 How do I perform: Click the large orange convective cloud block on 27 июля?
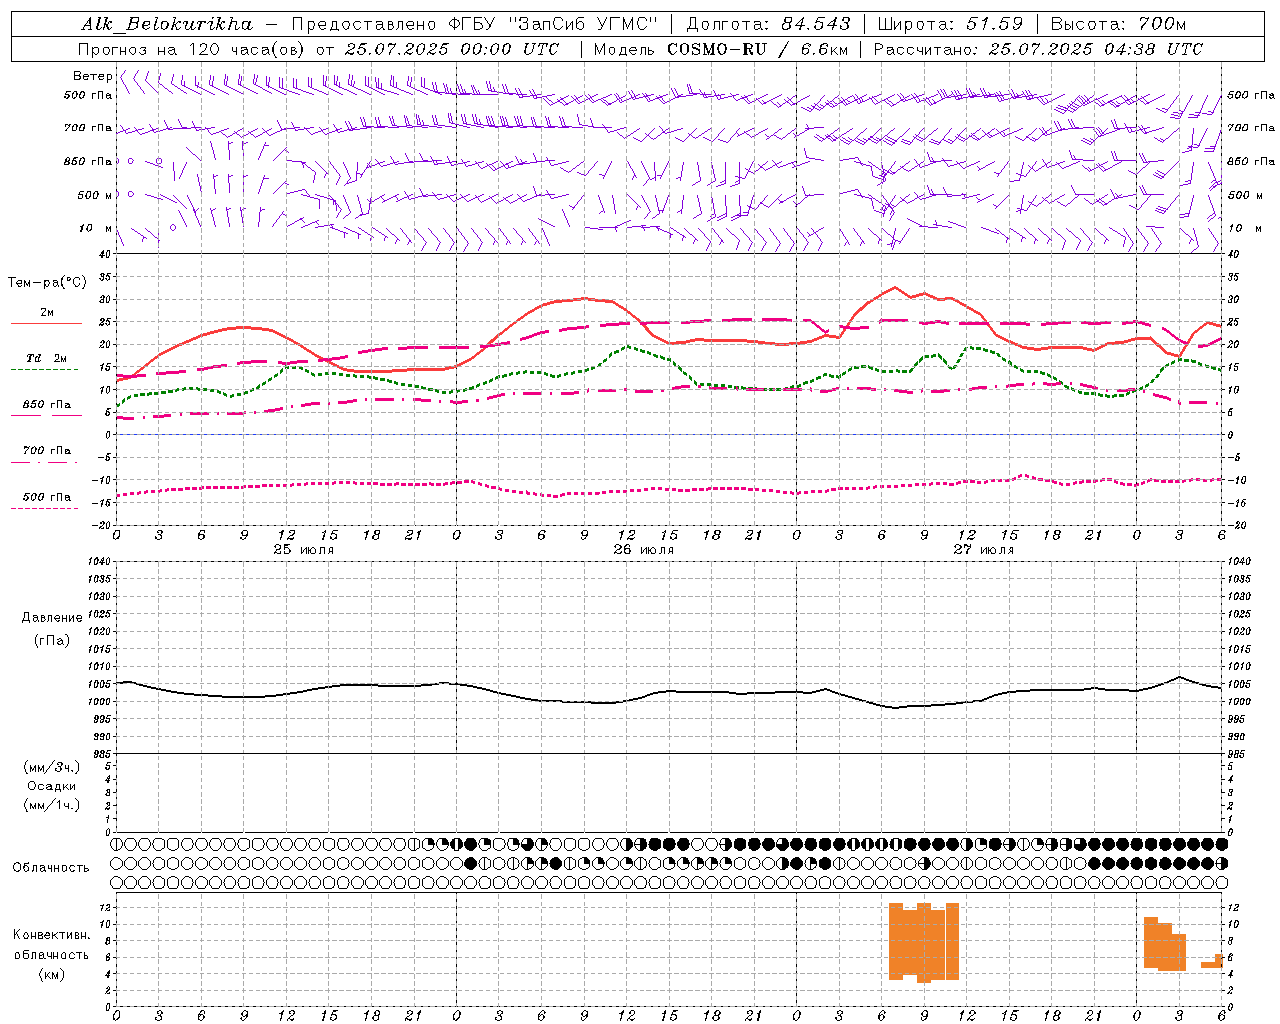coord(924,942)
